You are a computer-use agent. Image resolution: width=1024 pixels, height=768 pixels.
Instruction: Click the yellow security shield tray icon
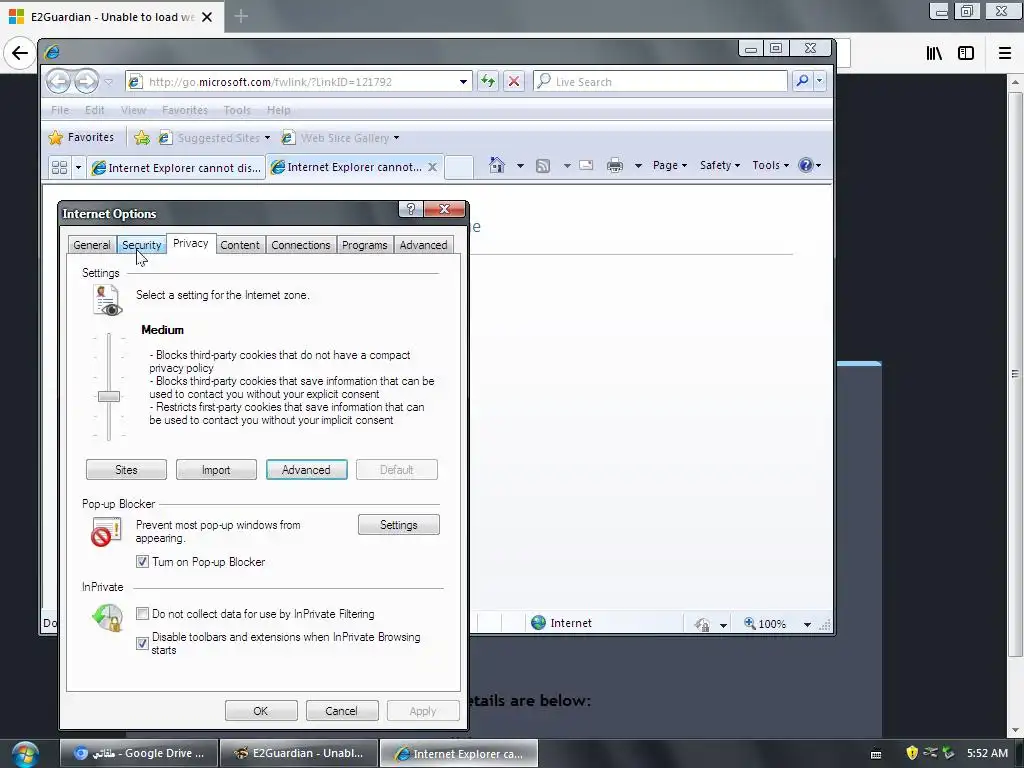tap(912, 753)
